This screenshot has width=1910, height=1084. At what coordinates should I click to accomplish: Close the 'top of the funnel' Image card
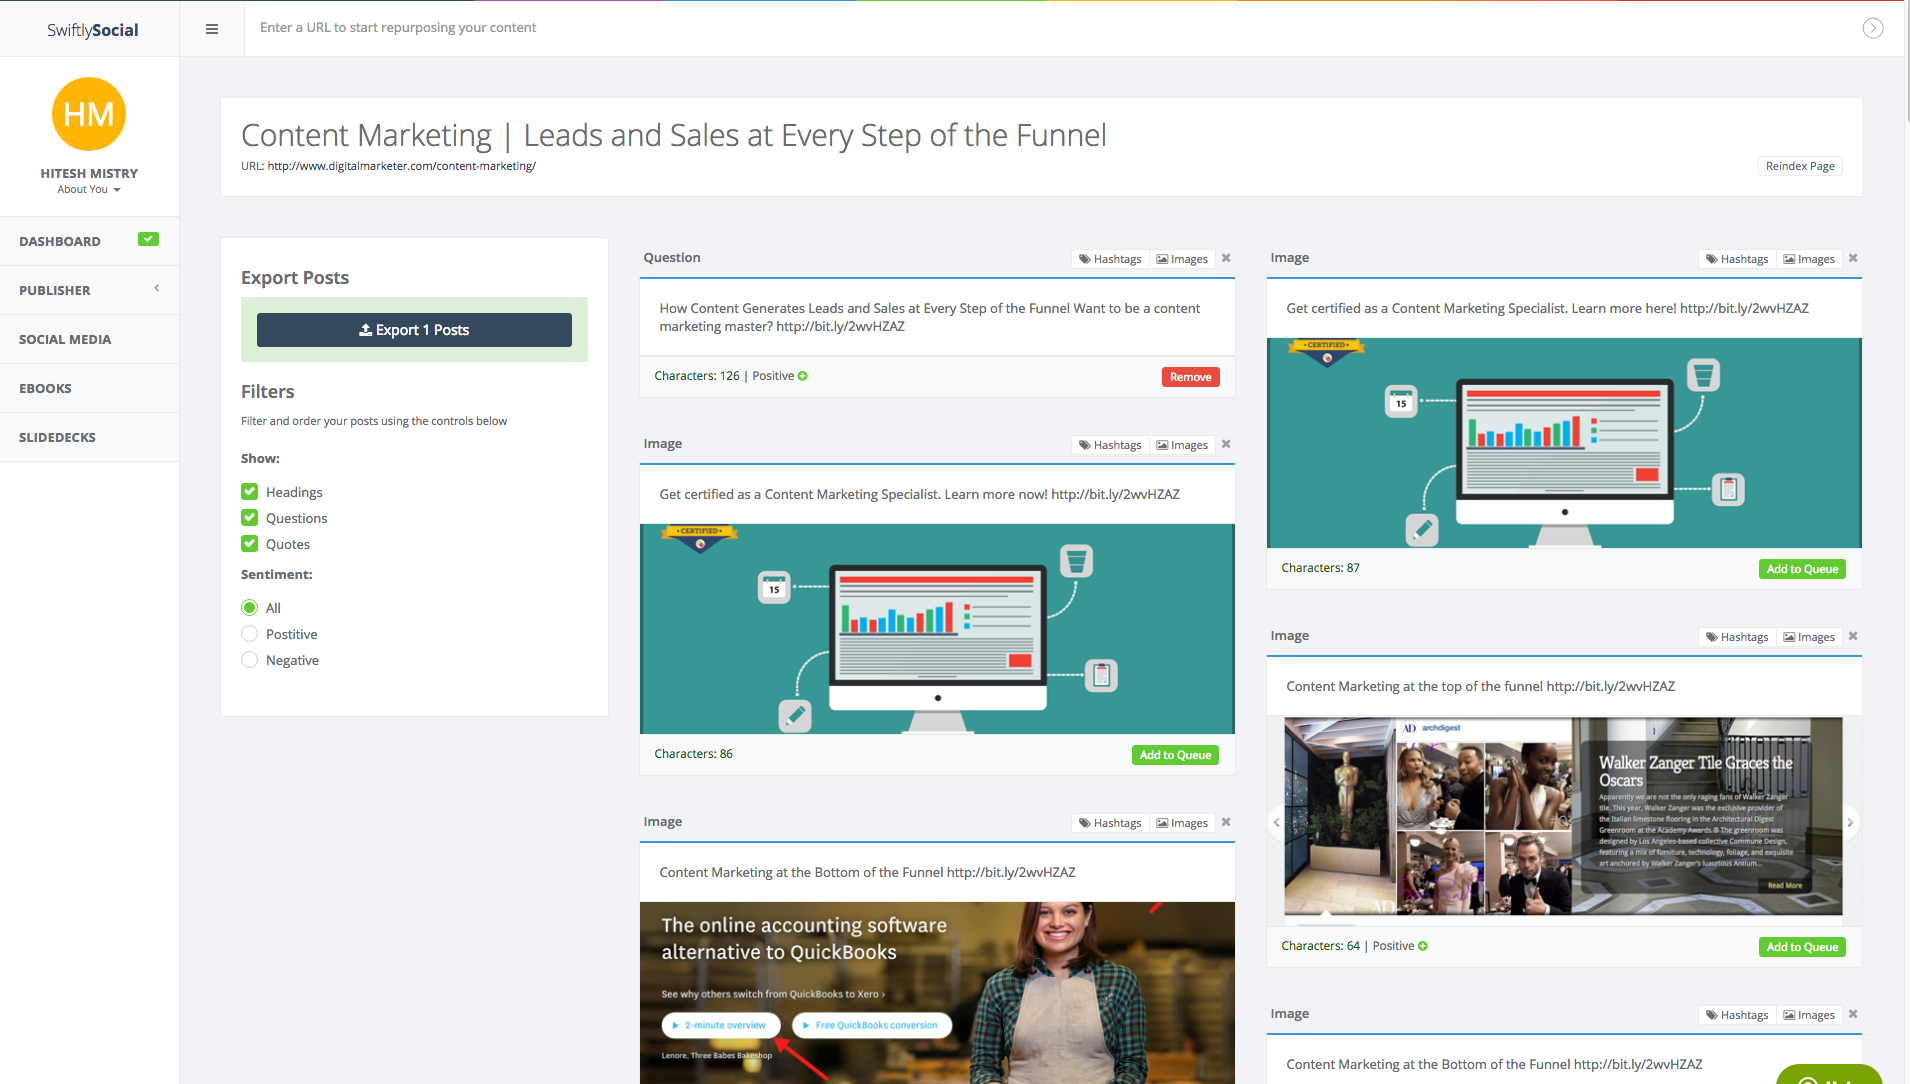[x=1853, y=636]
